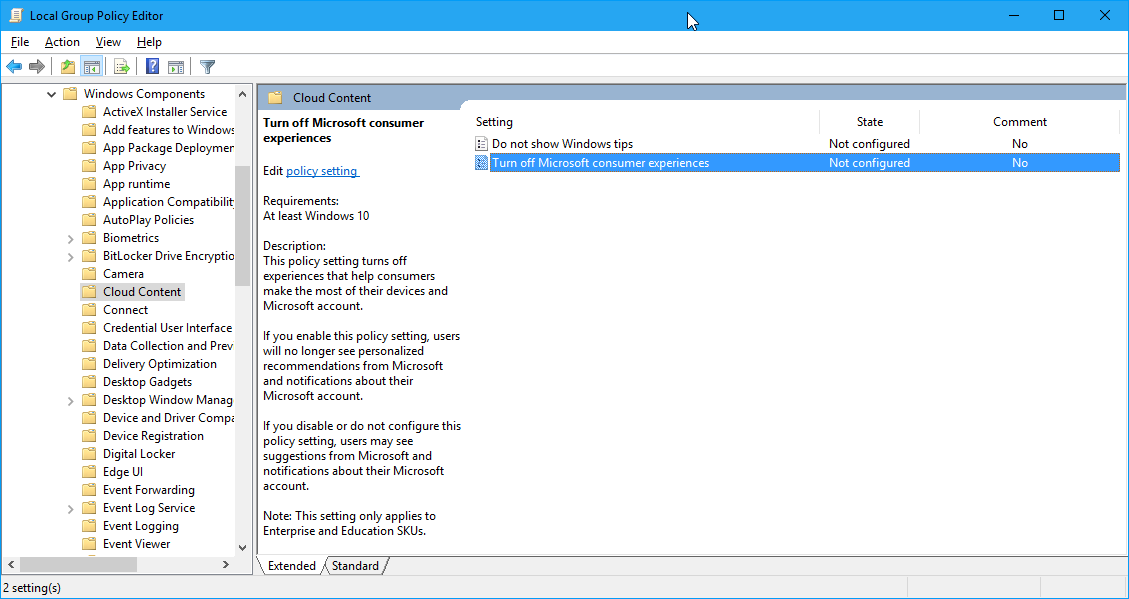The height and width of the screenshot is (599, 1129).
Task: Expand the BitLocker Drive Encryption node
Action: 71,256
